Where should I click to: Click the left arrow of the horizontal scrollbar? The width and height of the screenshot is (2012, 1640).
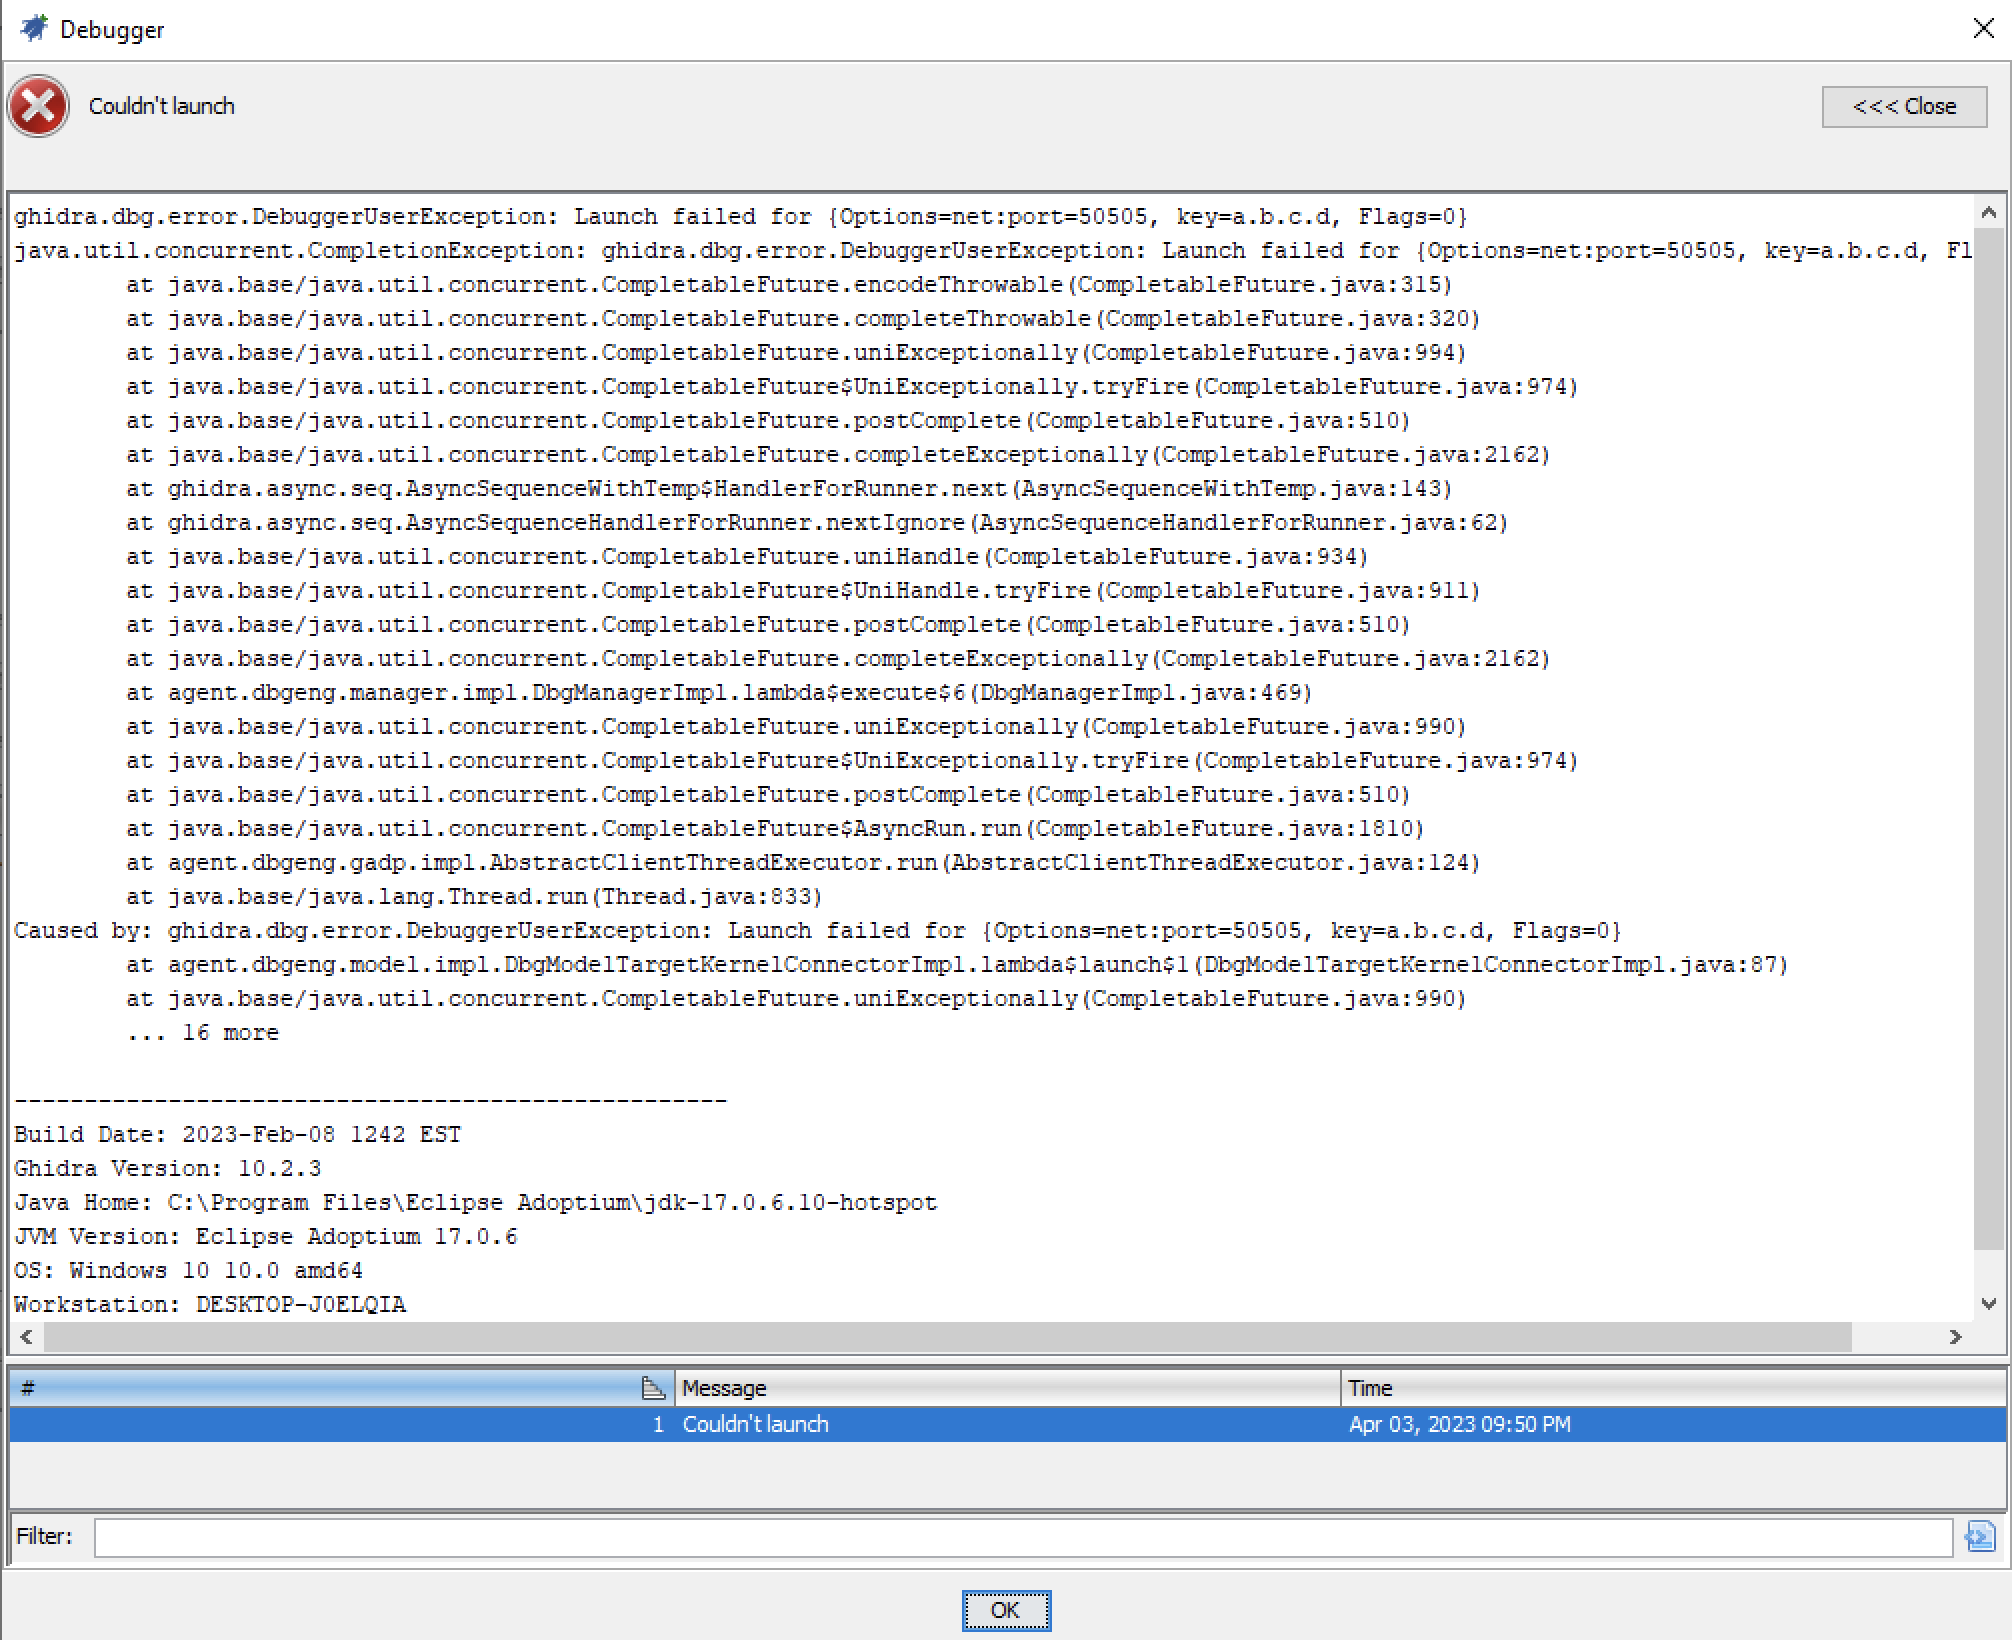tap(26, 1337)
